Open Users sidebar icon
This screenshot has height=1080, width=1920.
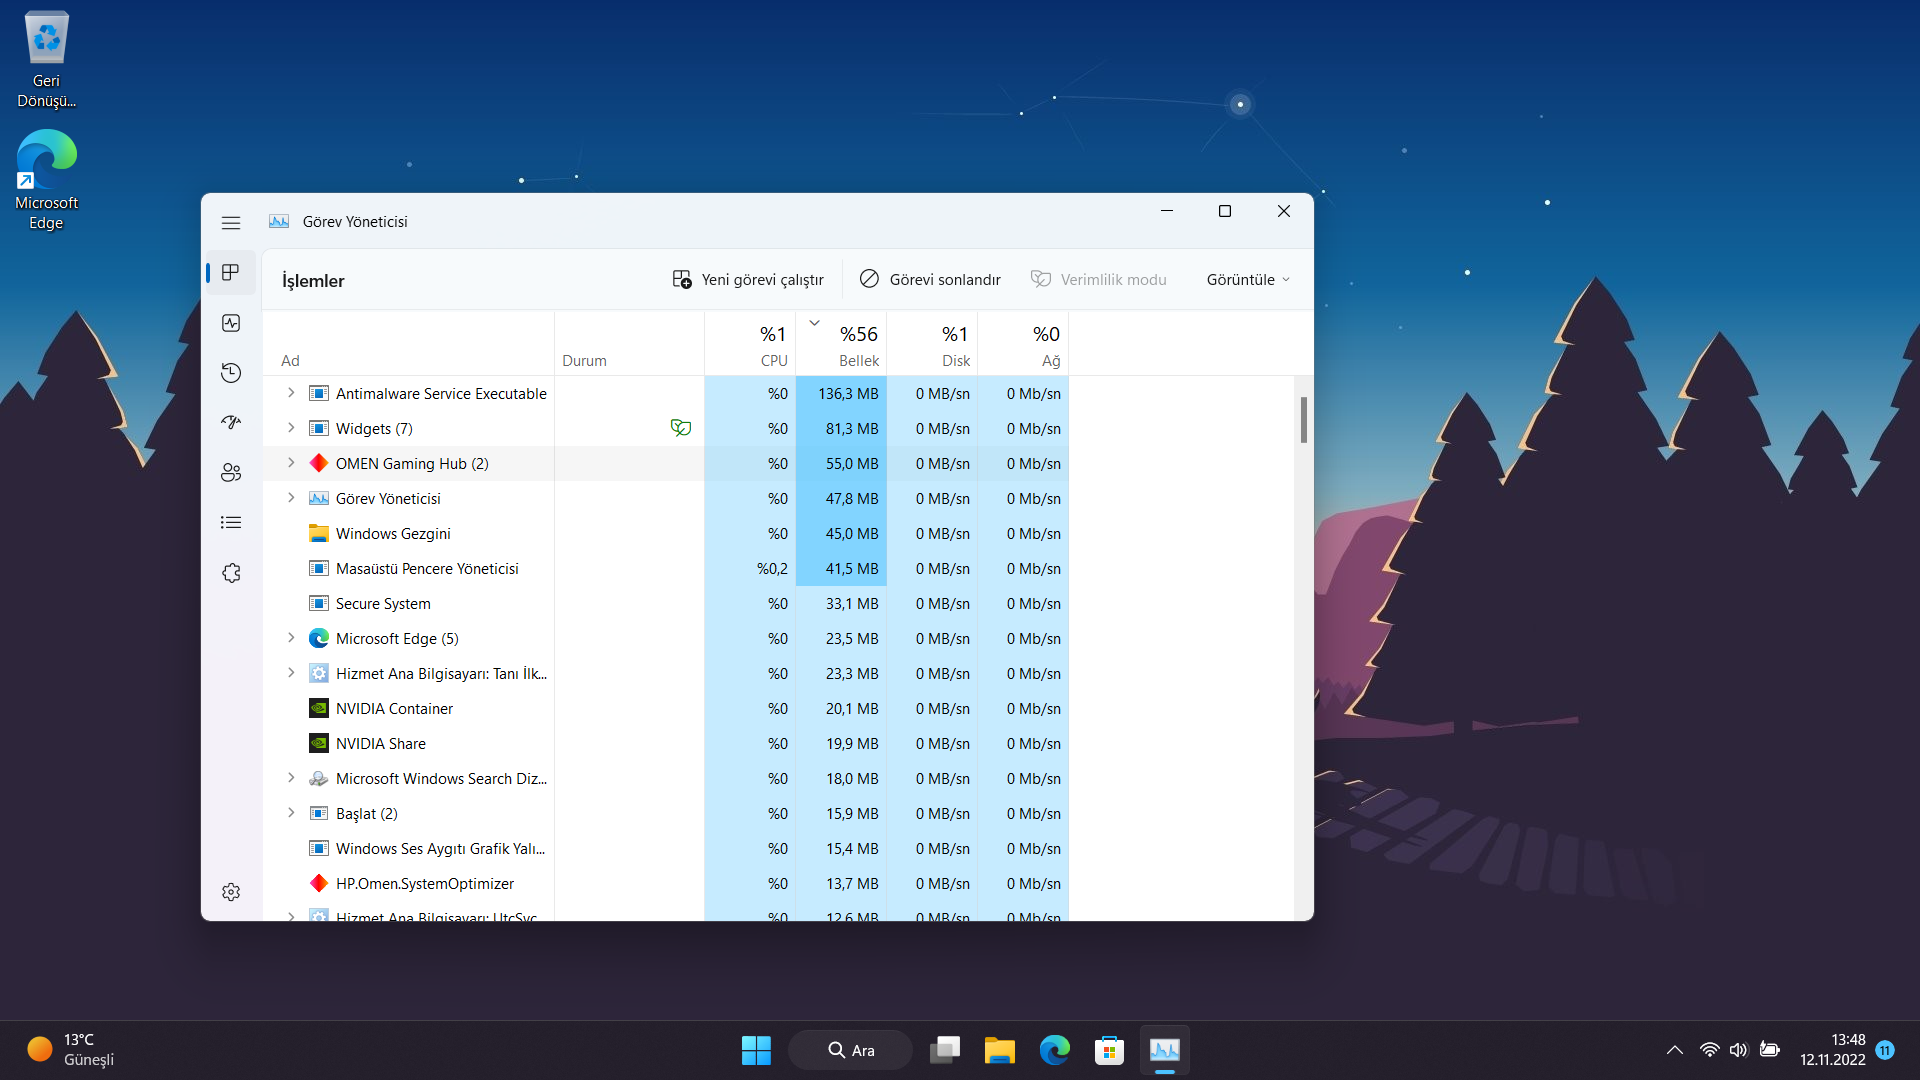point(231,472)
